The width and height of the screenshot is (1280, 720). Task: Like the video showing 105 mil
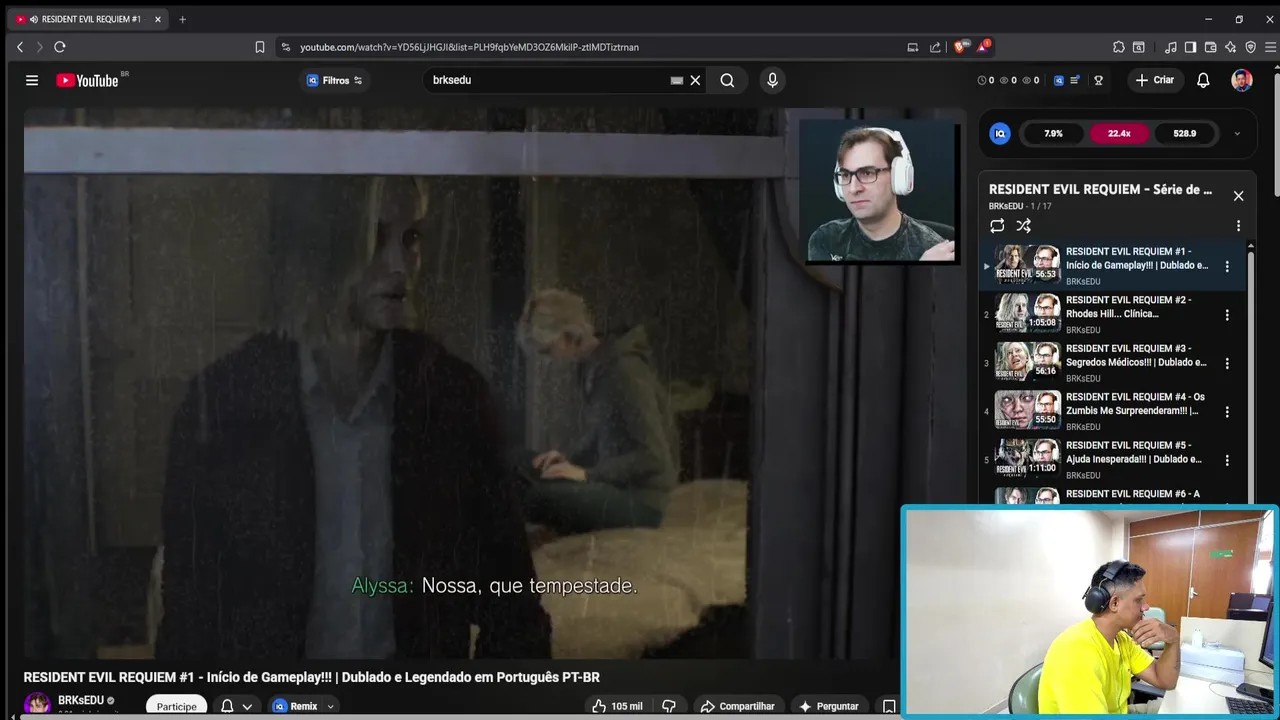click(x=616, y=706)
